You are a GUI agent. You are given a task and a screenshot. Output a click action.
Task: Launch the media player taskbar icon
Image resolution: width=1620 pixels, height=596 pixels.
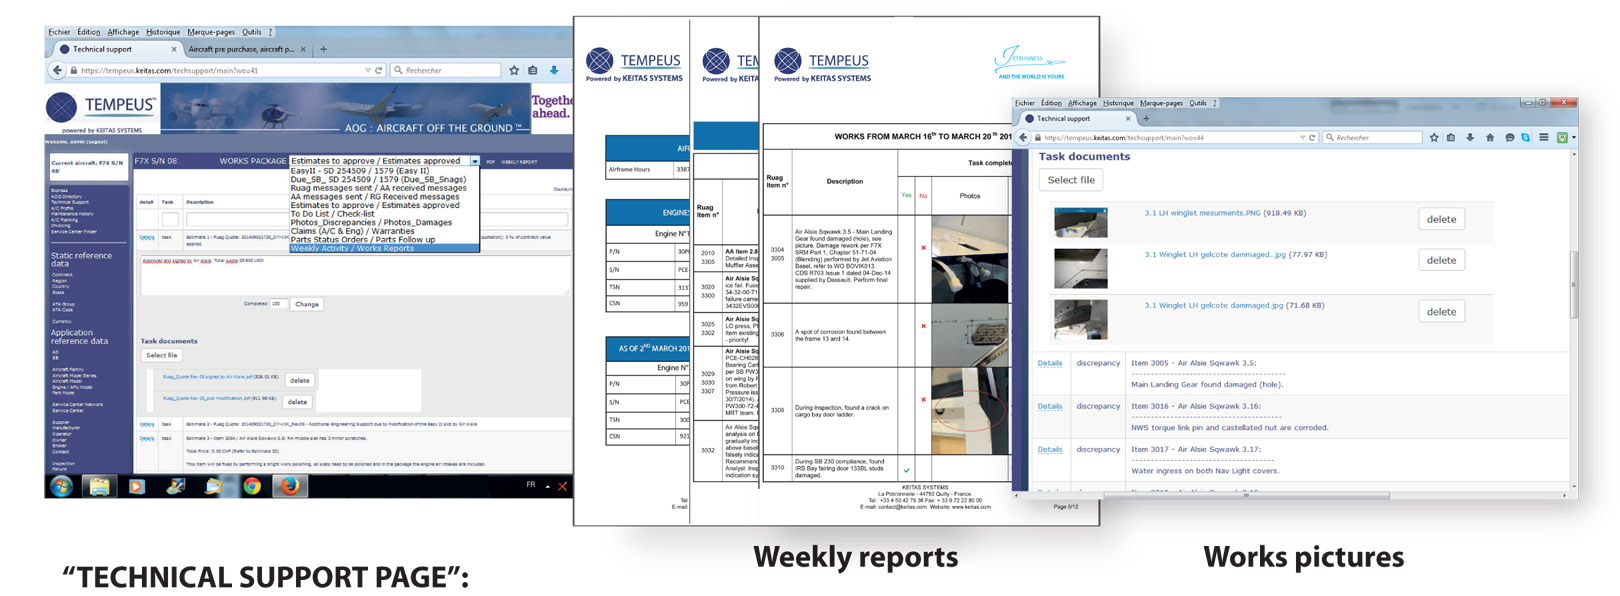click(137, 486)
